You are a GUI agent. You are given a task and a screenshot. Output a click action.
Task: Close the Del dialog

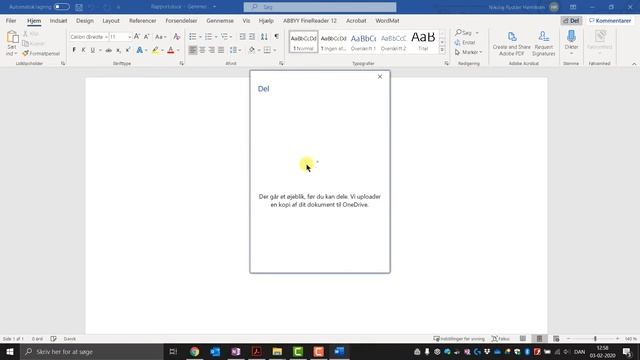(380, 77)
